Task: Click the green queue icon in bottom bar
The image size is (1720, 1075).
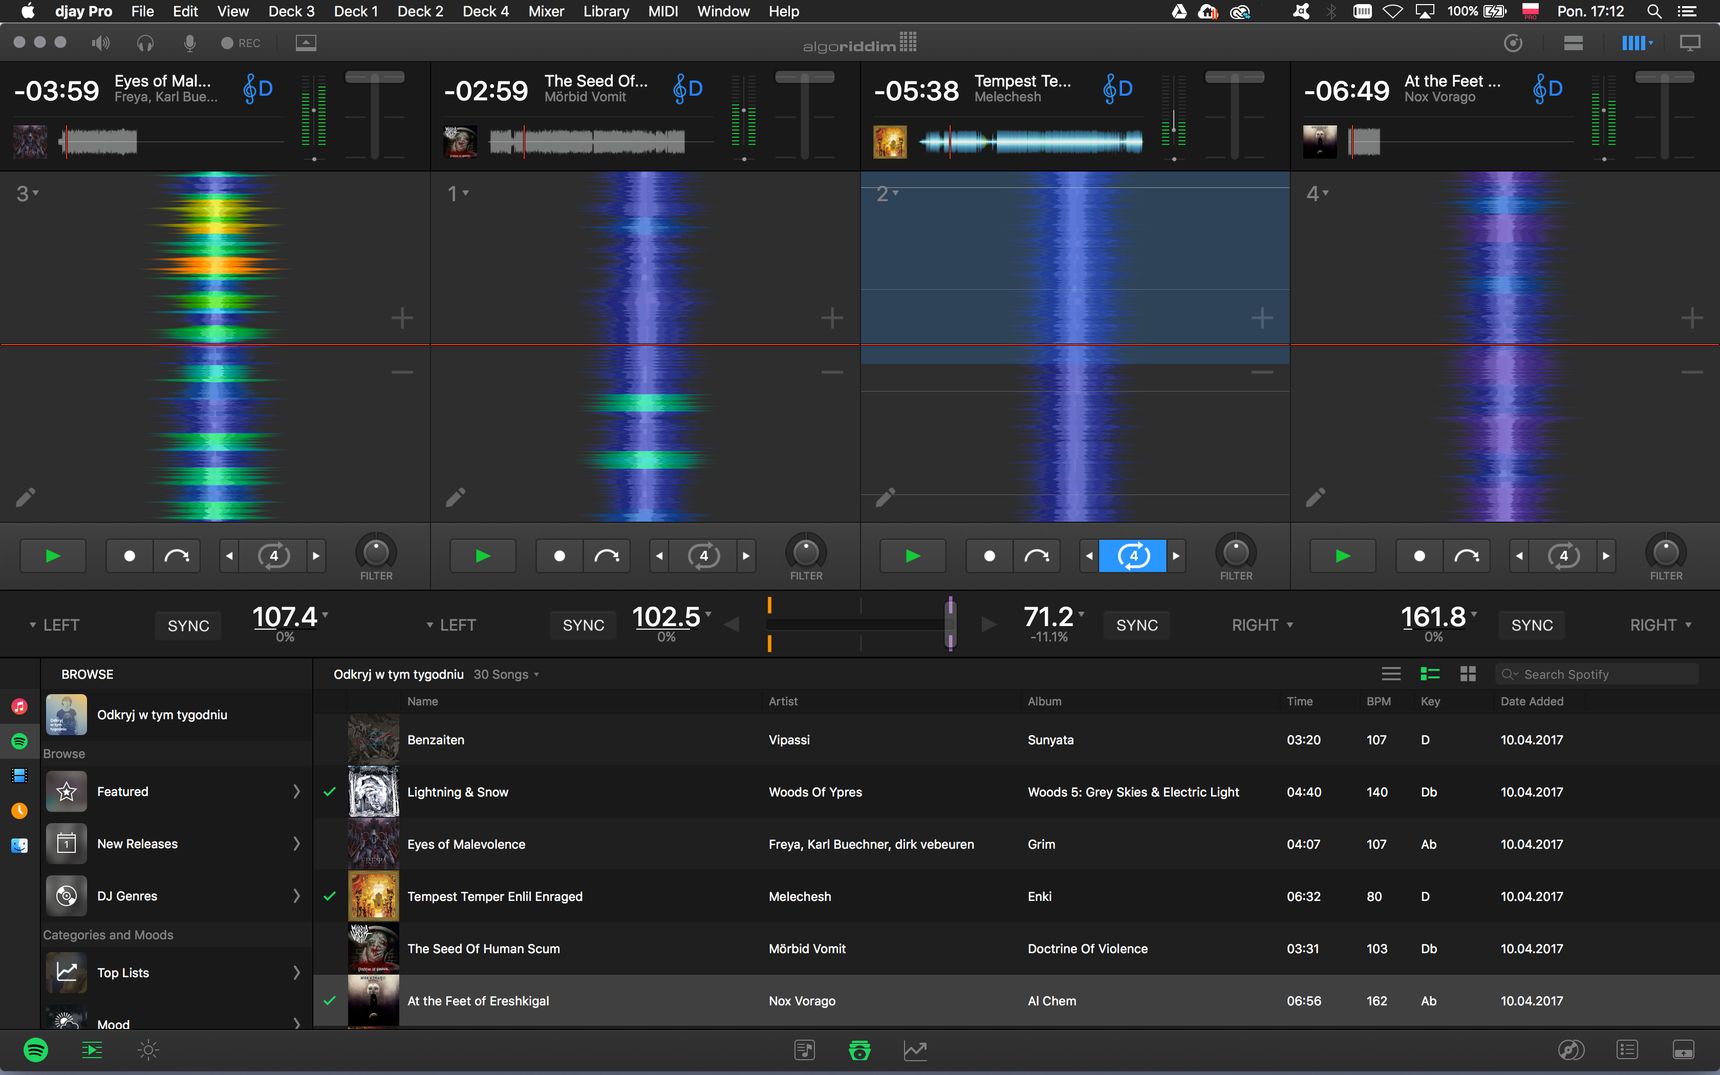Action: [92, 1050]
